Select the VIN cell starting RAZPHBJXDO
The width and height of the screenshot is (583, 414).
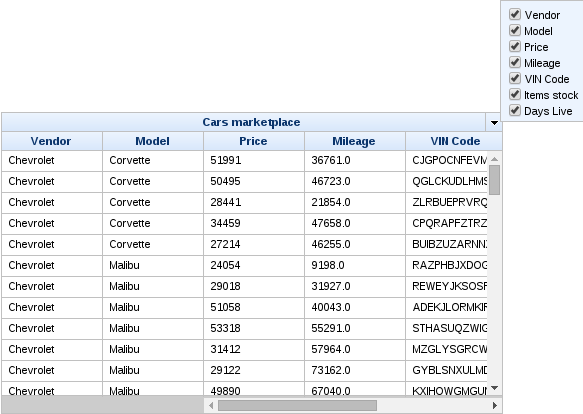tap(447, 266)
